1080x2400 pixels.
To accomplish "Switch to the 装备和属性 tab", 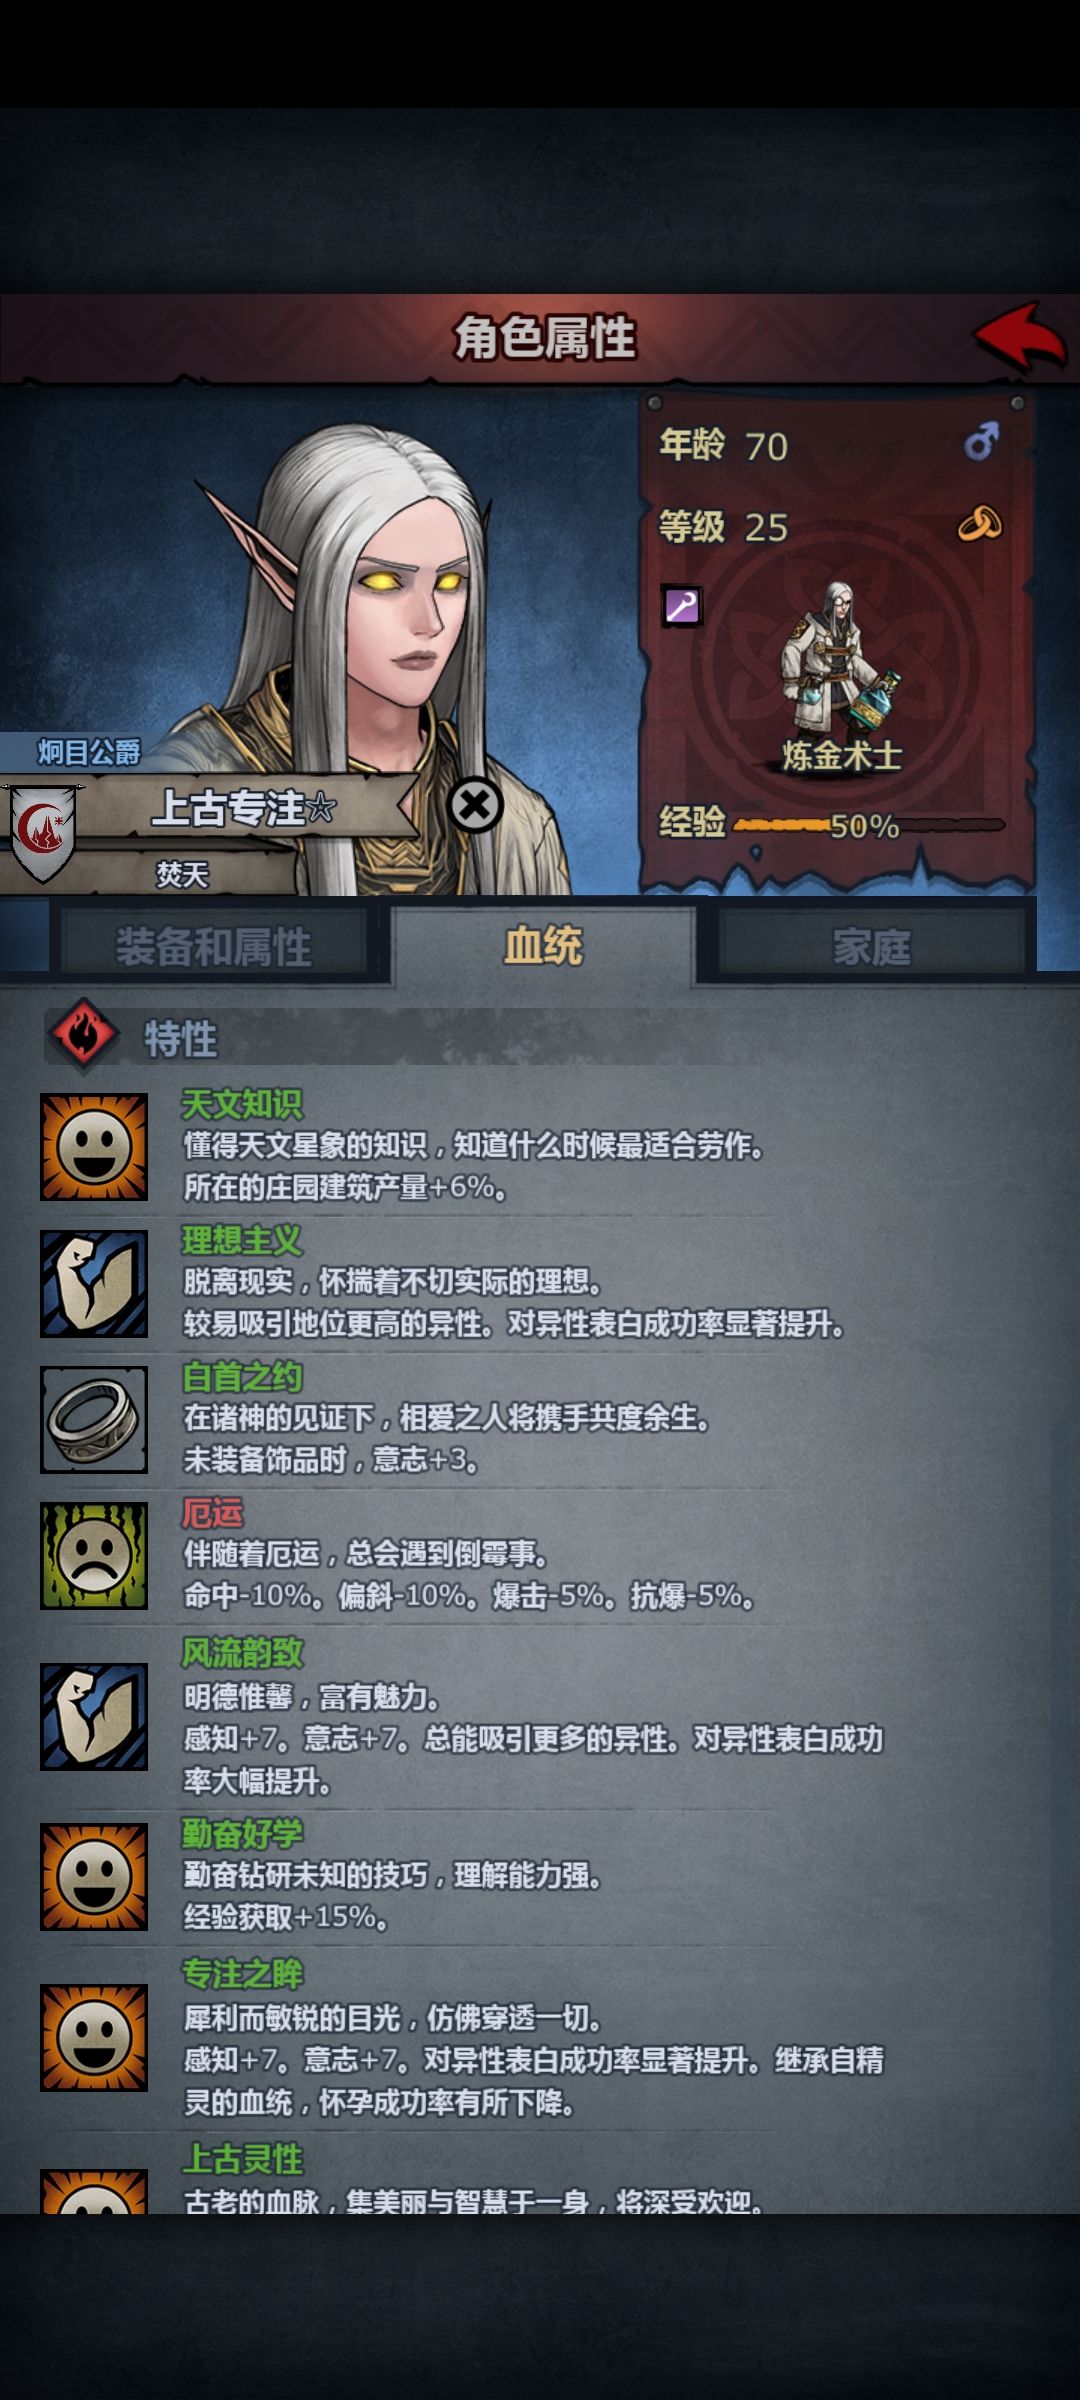I will (213, 946).
